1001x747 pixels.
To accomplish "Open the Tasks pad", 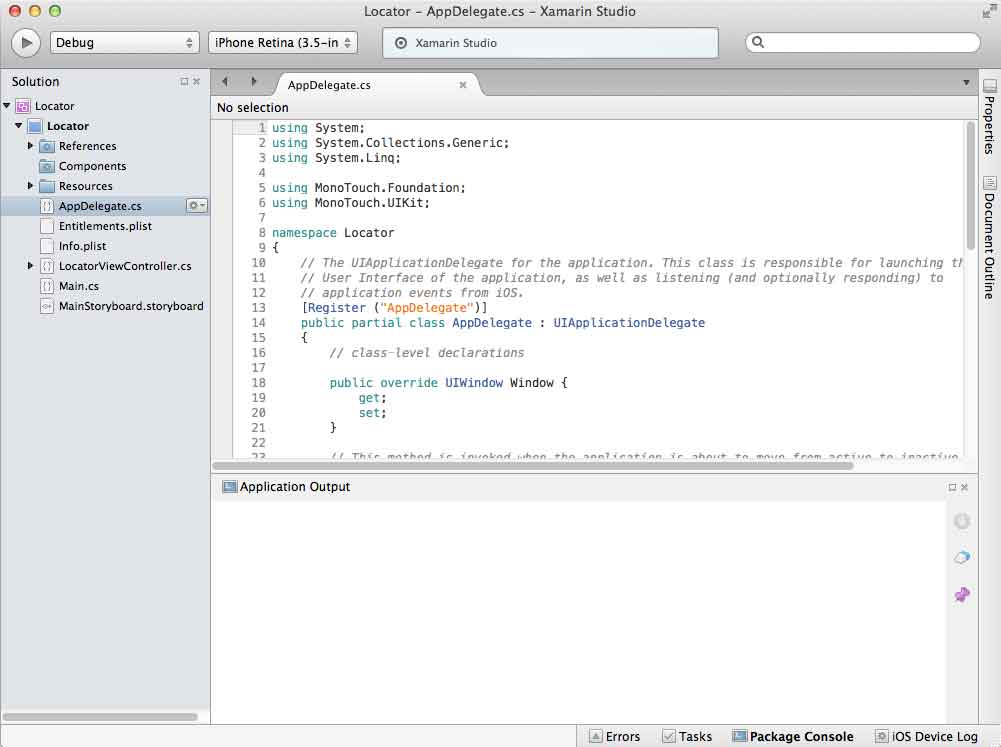I will [687, 736].
